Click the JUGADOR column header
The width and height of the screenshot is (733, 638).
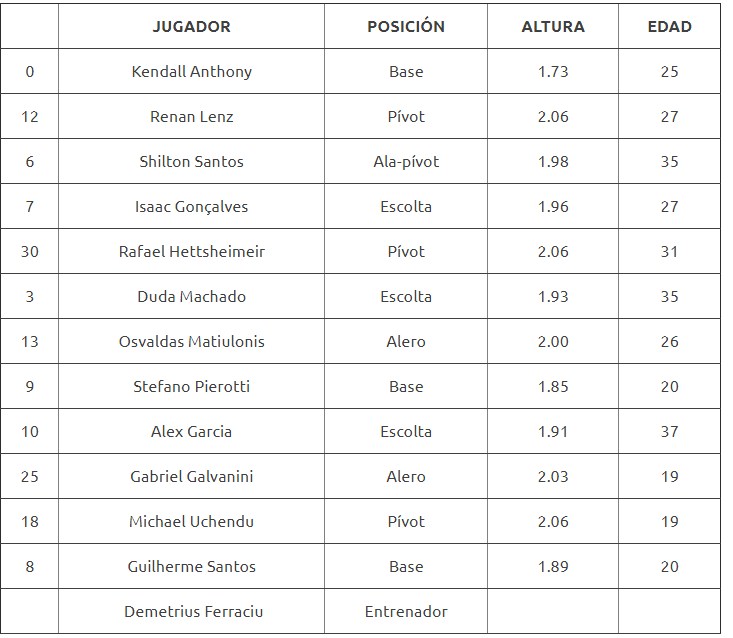point(191,27)
